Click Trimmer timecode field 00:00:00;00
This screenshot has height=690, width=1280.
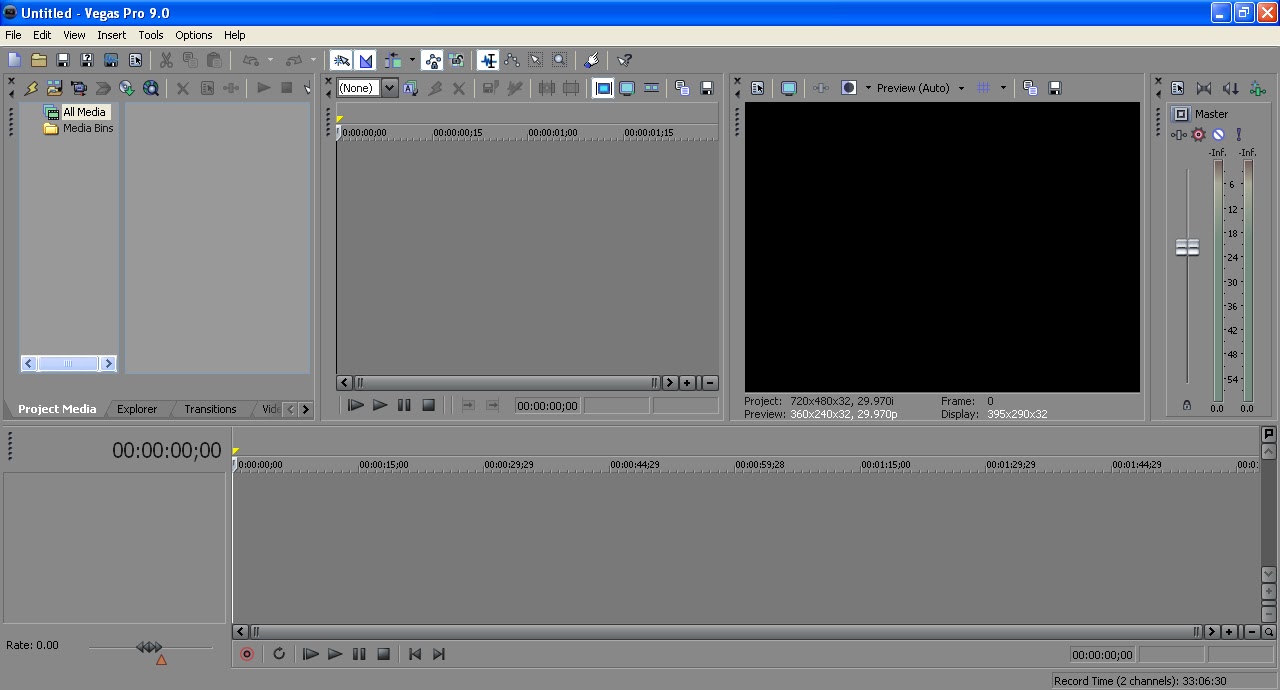[x=547, y=405]
